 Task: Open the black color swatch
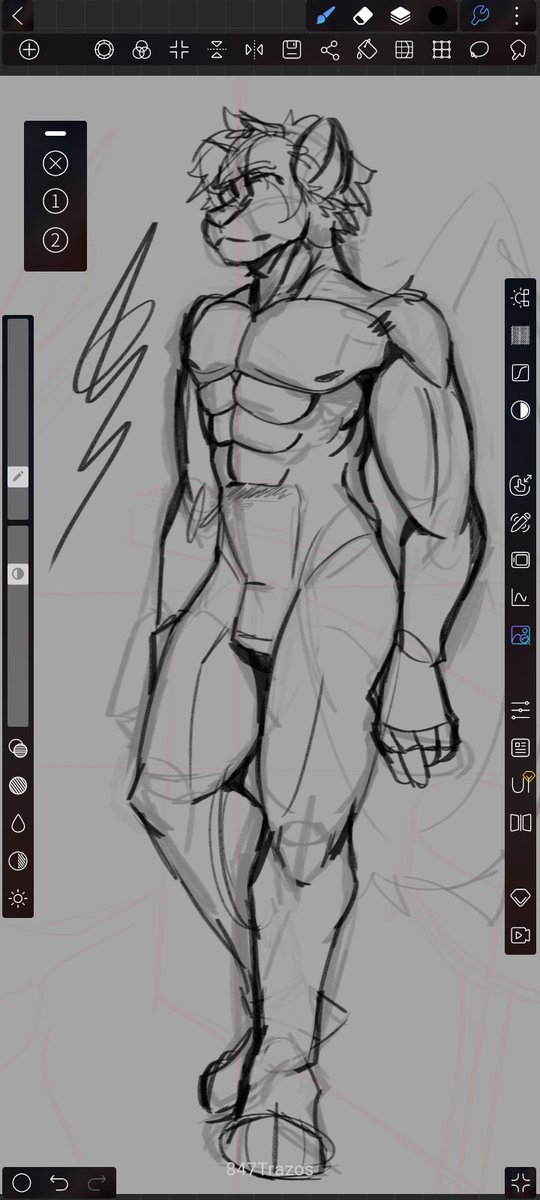[438, 16]
